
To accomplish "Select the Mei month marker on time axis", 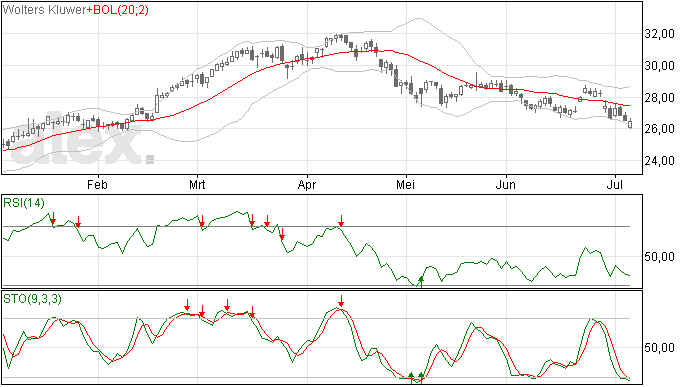I will (x=405, y=184).
